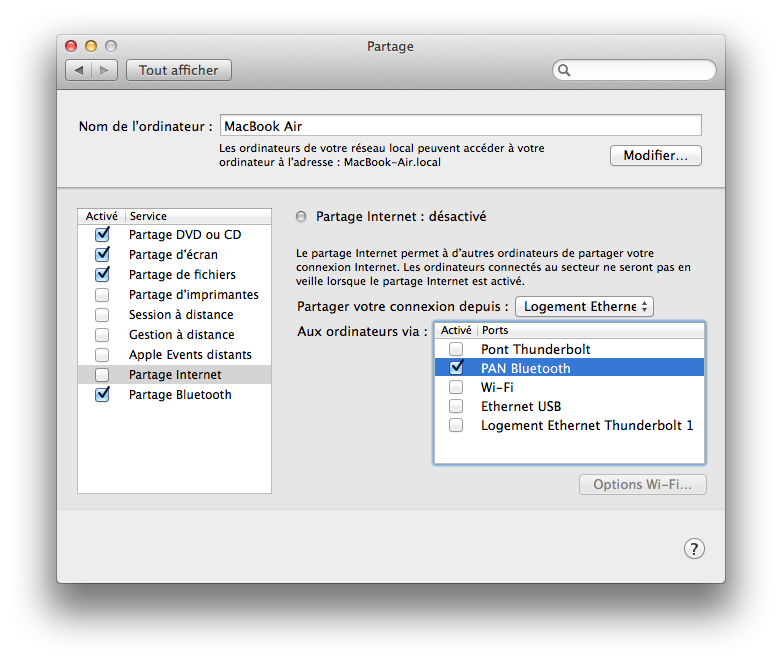Enable Session à distance checkbox
The height and width of the screenshot is (662, 782).
click(102, 315)
